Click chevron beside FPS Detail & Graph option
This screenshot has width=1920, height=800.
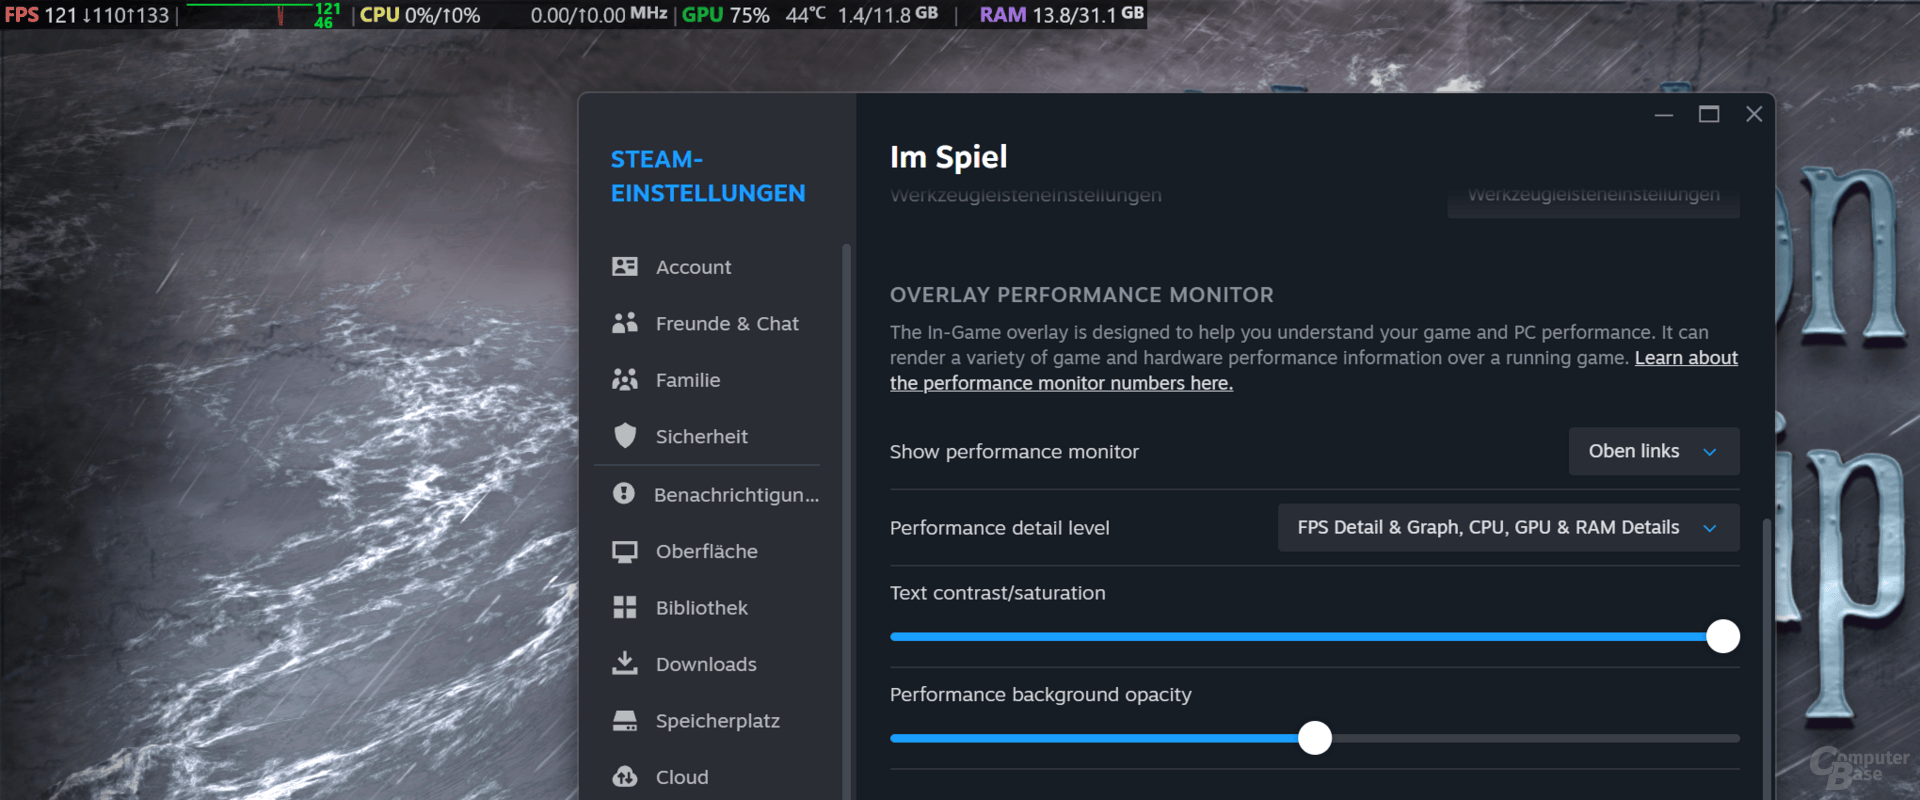[x=1710, y=528]
